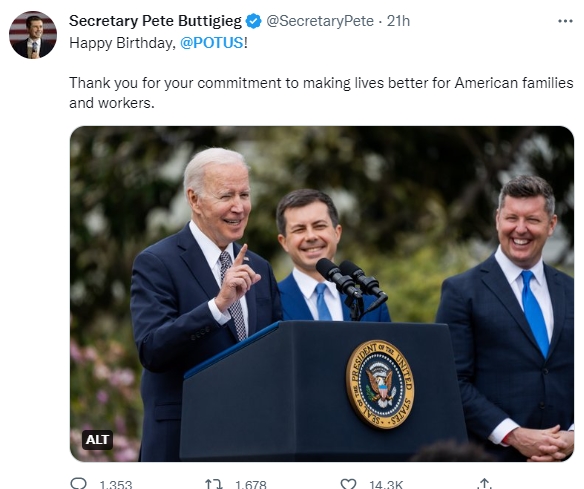The height and width of the screenshot is (489, 584).
Task: Click the 'Happy Birthday,' tweet text
Action: point(122,43)
